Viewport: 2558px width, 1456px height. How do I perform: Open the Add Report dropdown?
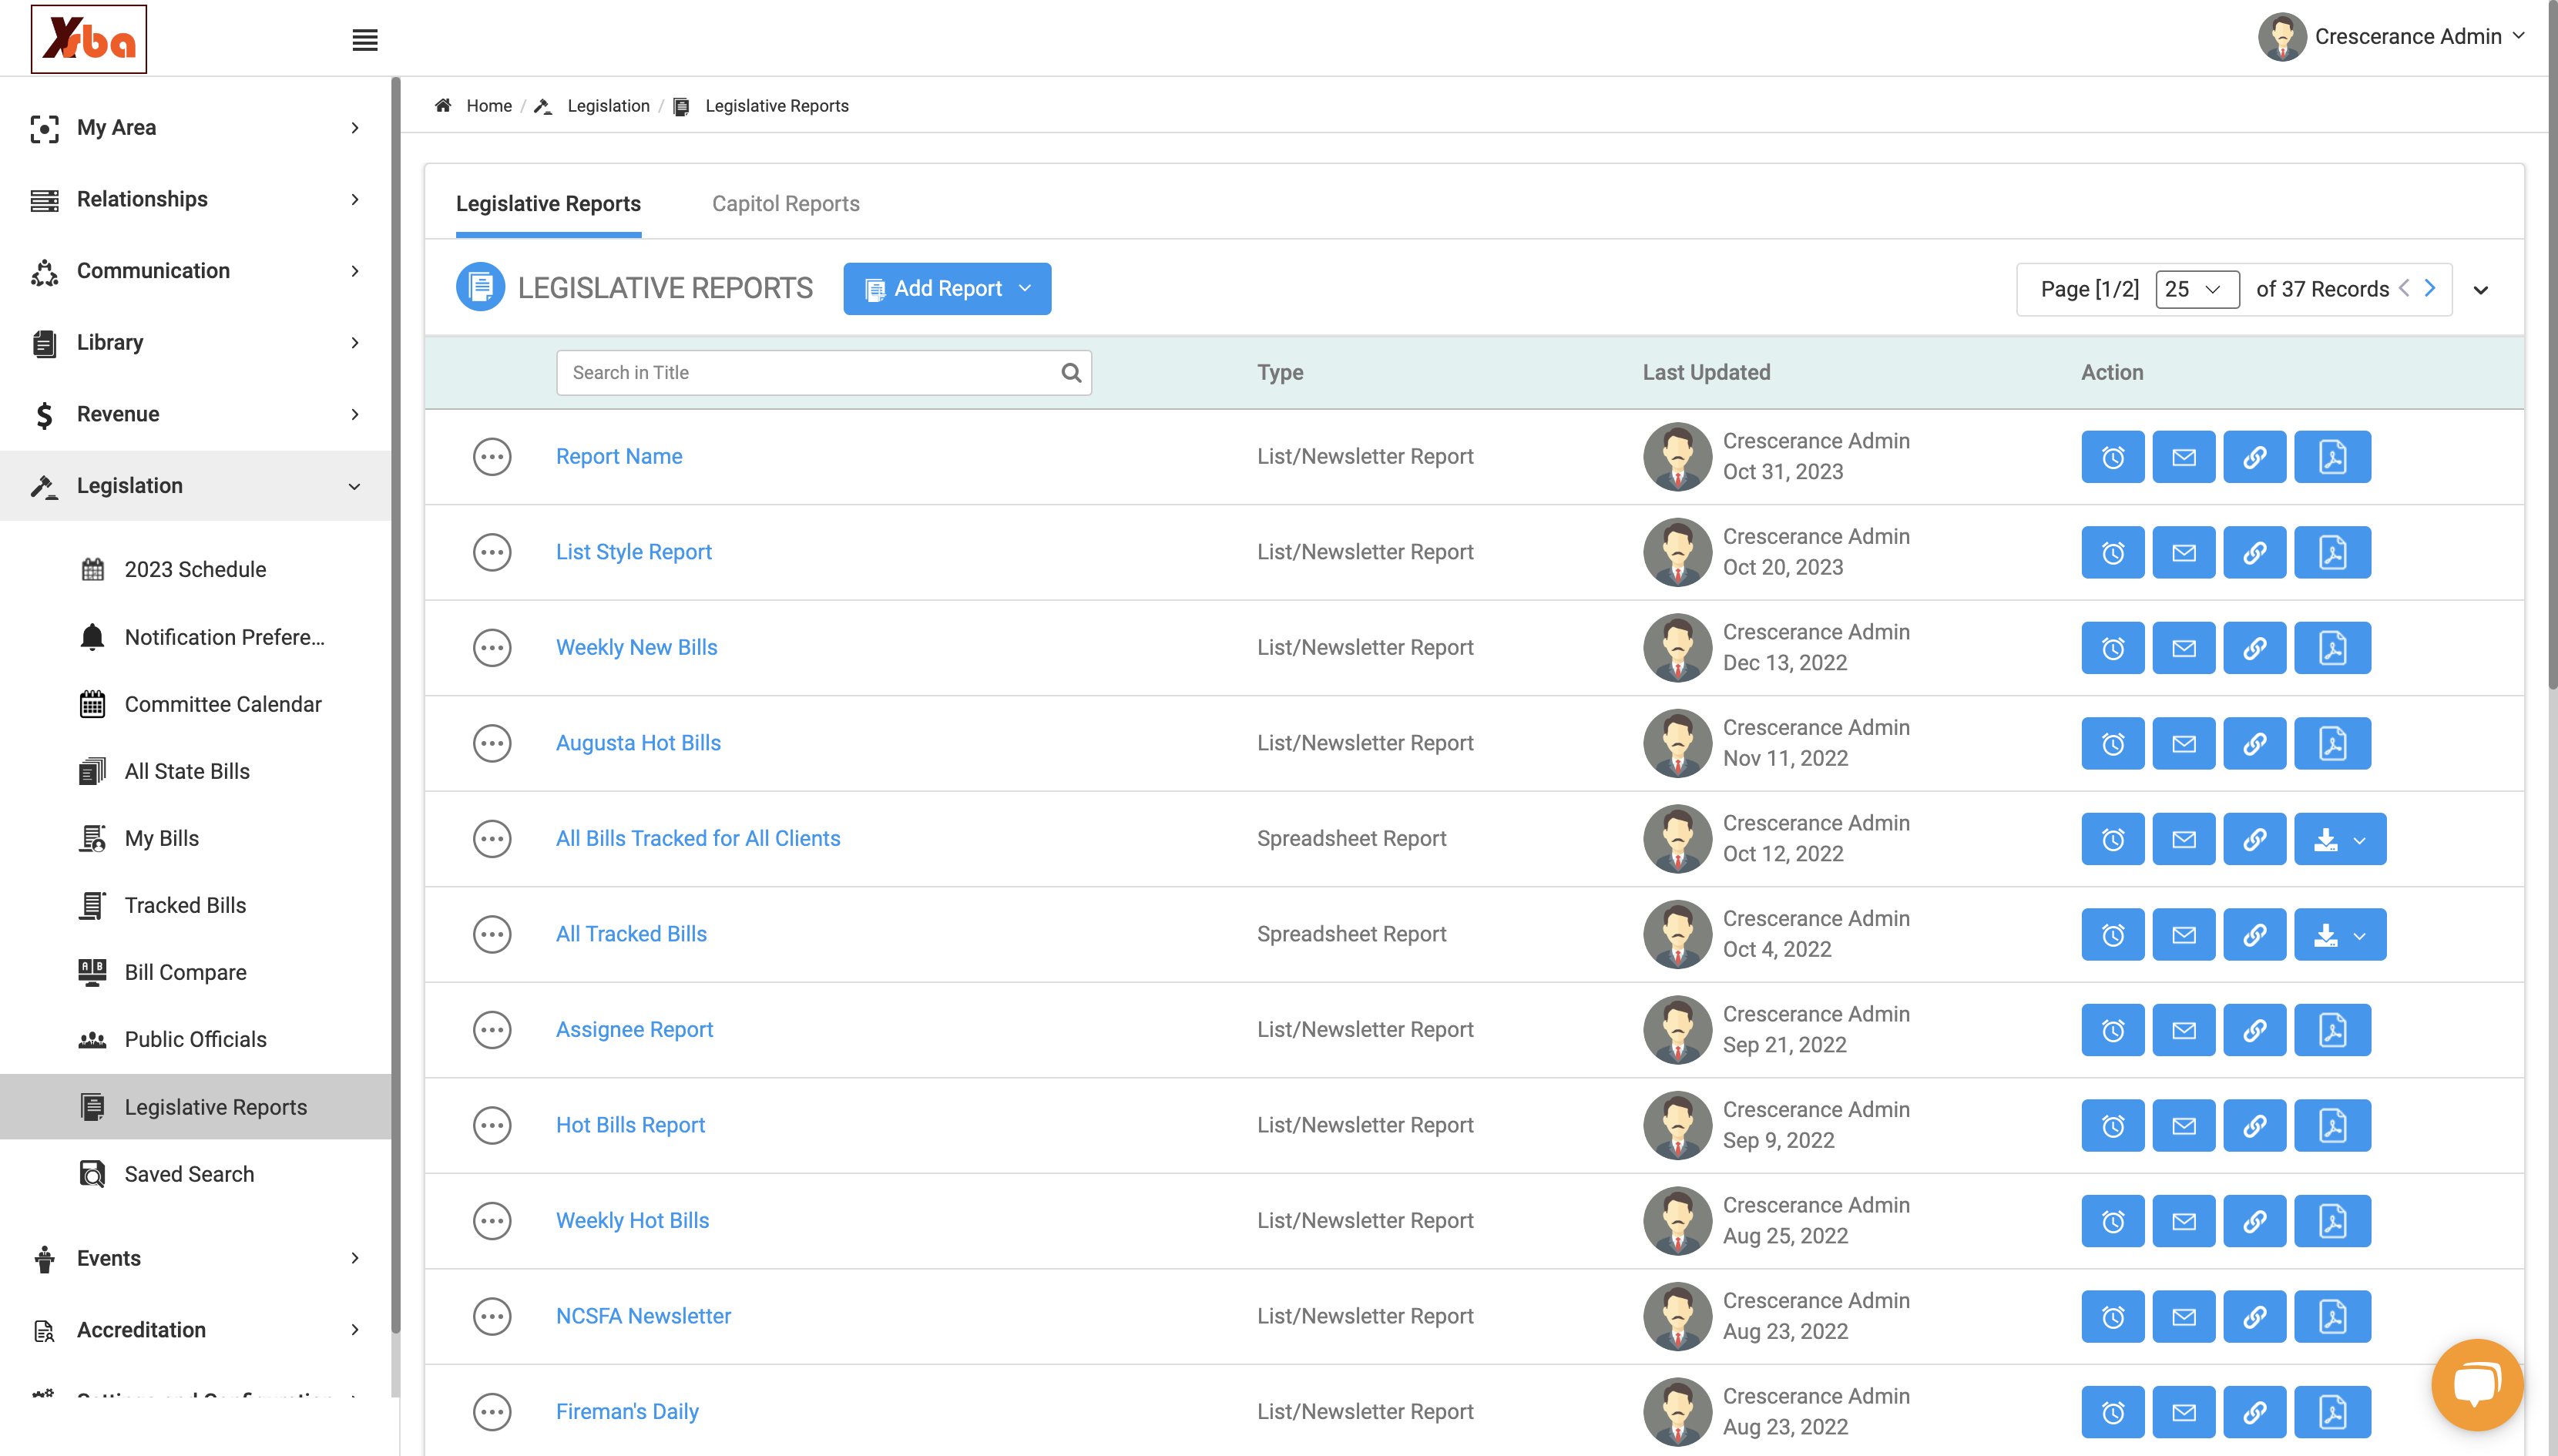tap(947, 289)
